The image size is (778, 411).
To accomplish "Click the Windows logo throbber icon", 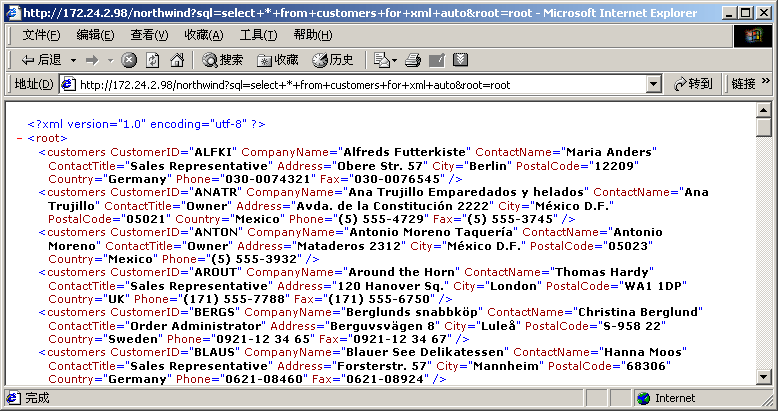I will (753, 36).
